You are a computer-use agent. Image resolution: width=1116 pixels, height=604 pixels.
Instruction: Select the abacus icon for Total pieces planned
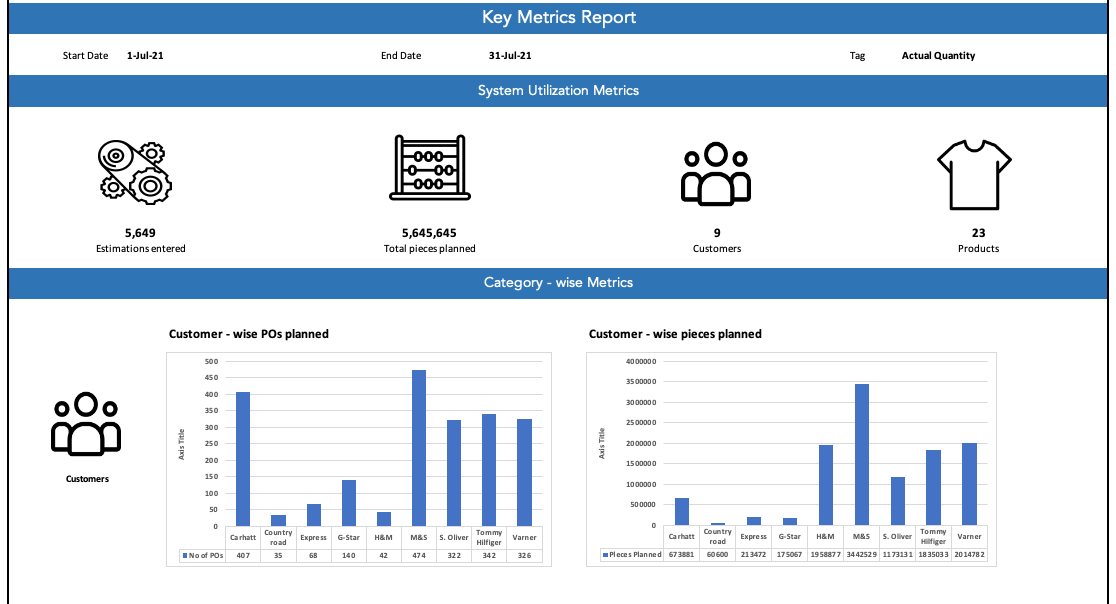point(430,168)
